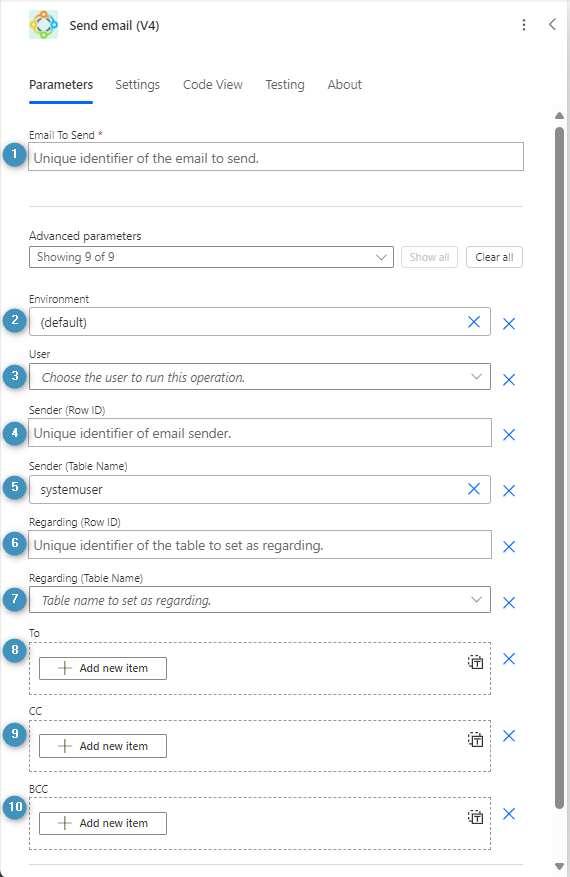The image size is (570, 877).
Task: Add new item in the BCC section
Action: pos(103,823)
